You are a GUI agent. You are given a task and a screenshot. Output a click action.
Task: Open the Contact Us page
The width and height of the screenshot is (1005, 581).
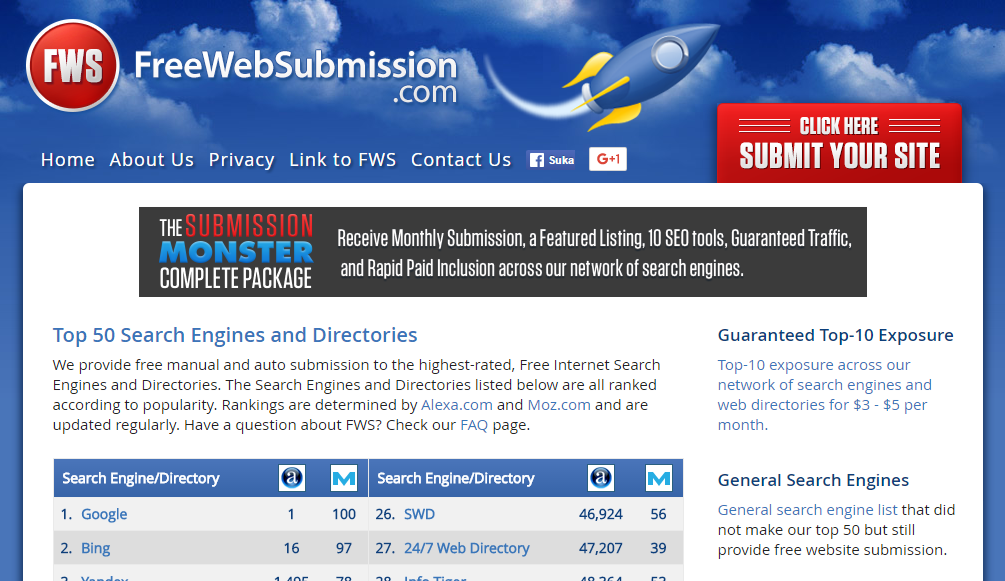(461, 160)
